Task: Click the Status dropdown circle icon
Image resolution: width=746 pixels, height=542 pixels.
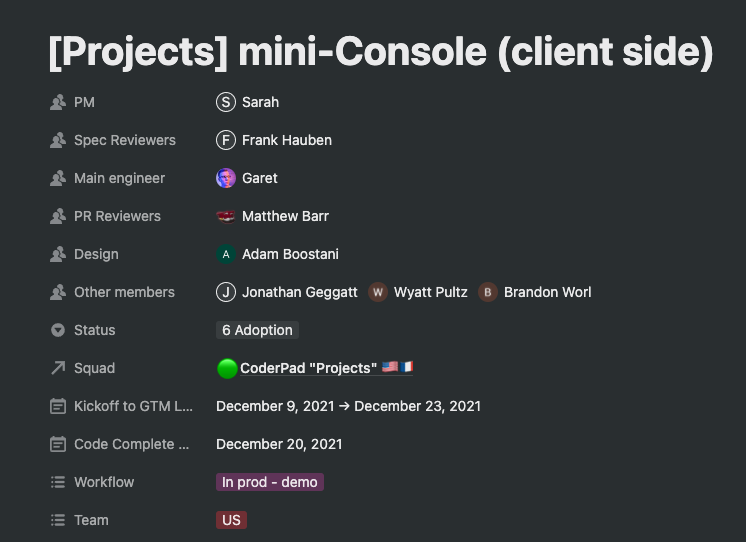Action: point(58,330)
